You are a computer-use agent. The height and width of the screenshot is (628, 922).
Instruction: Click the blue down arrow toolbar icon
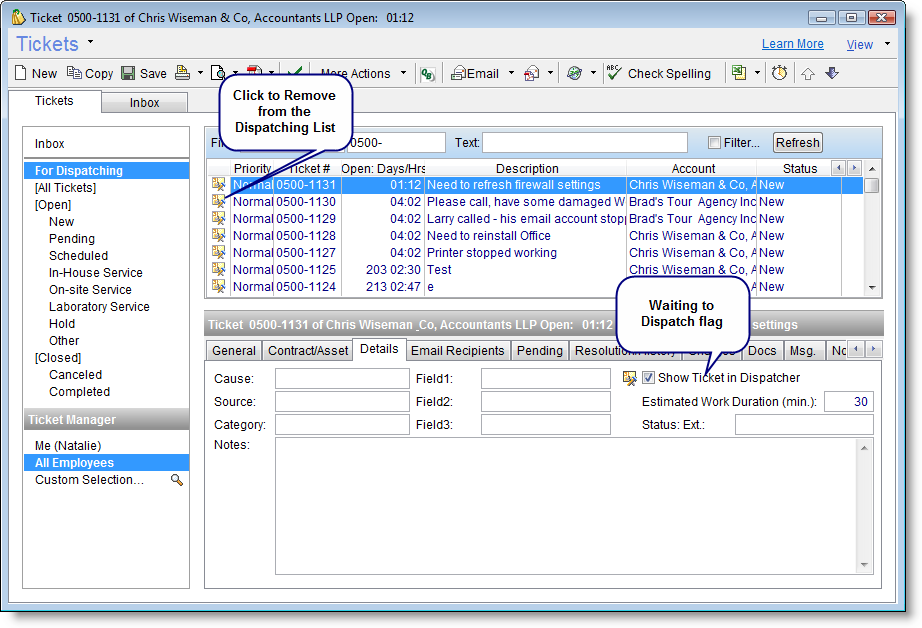832,73
